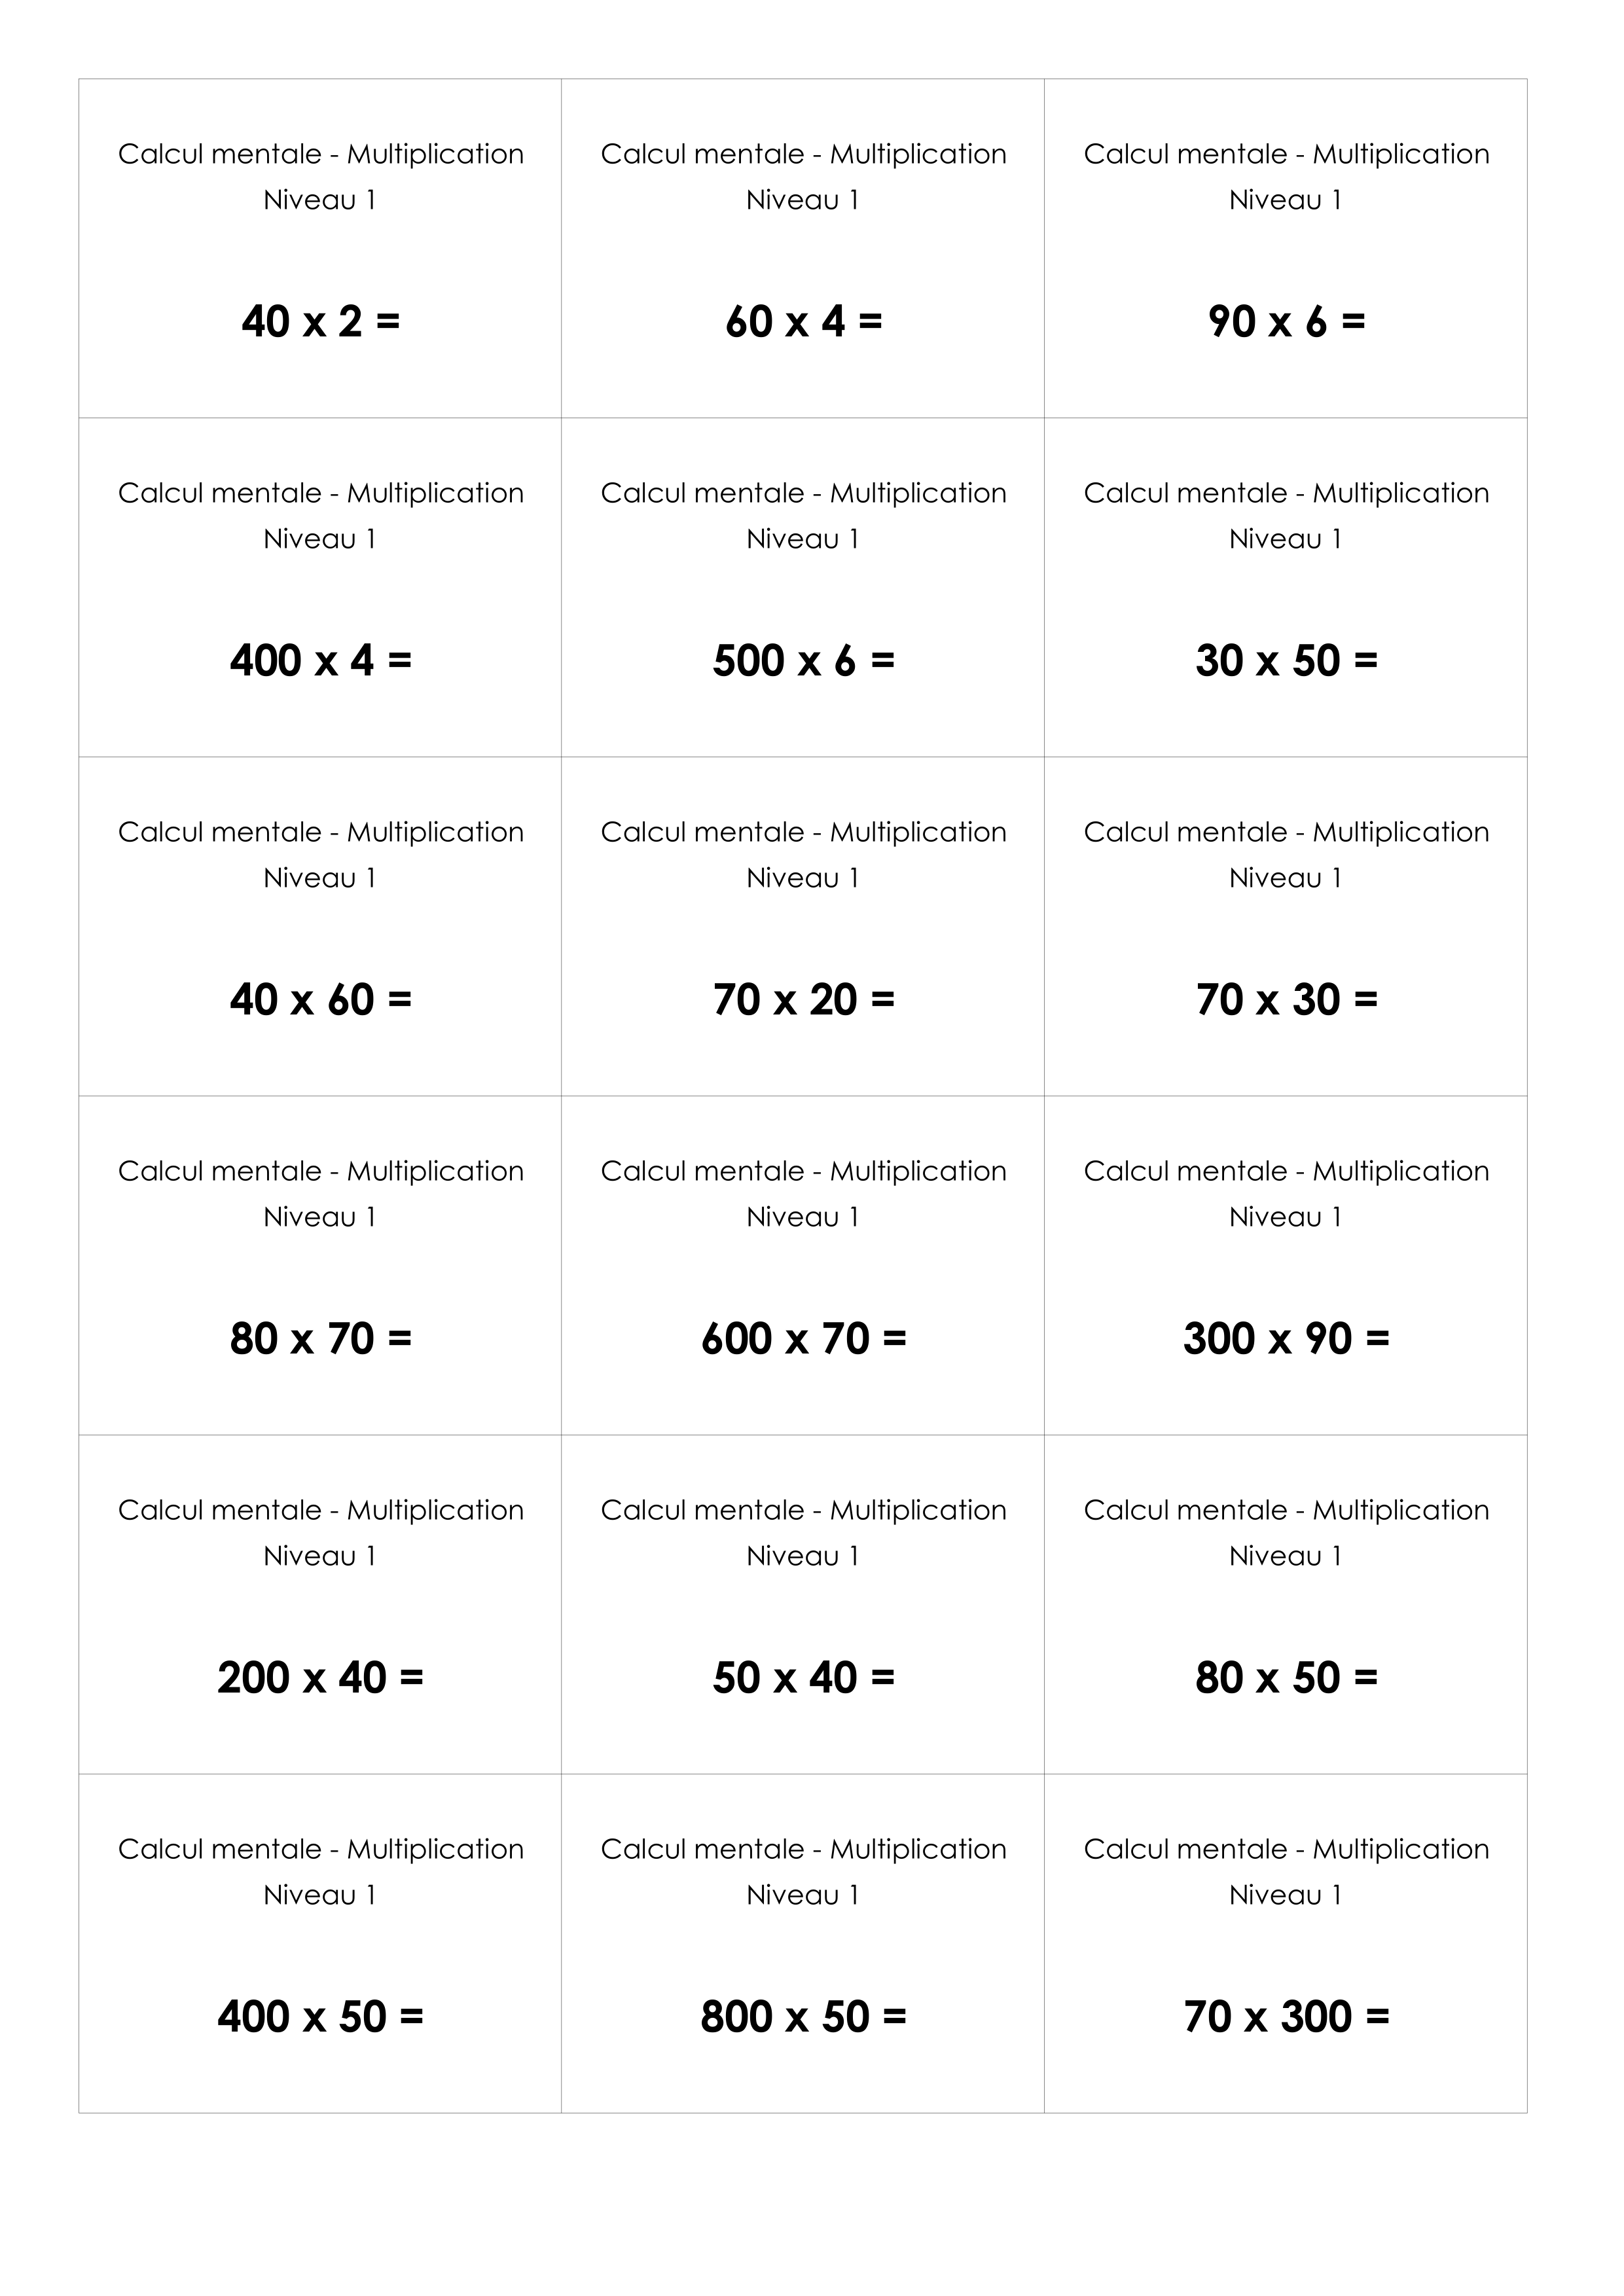Select the 300 x 90 = equation
This screenshot has width=1624, height=2296.
coord(1286,1339)
